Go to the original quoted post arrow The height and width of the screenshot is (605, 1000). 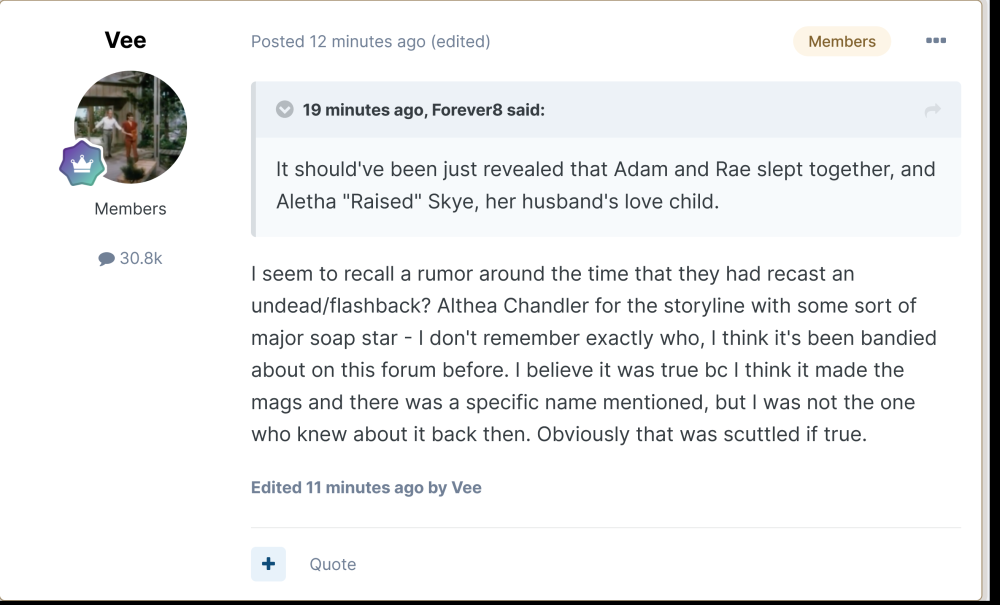(932, 110)
